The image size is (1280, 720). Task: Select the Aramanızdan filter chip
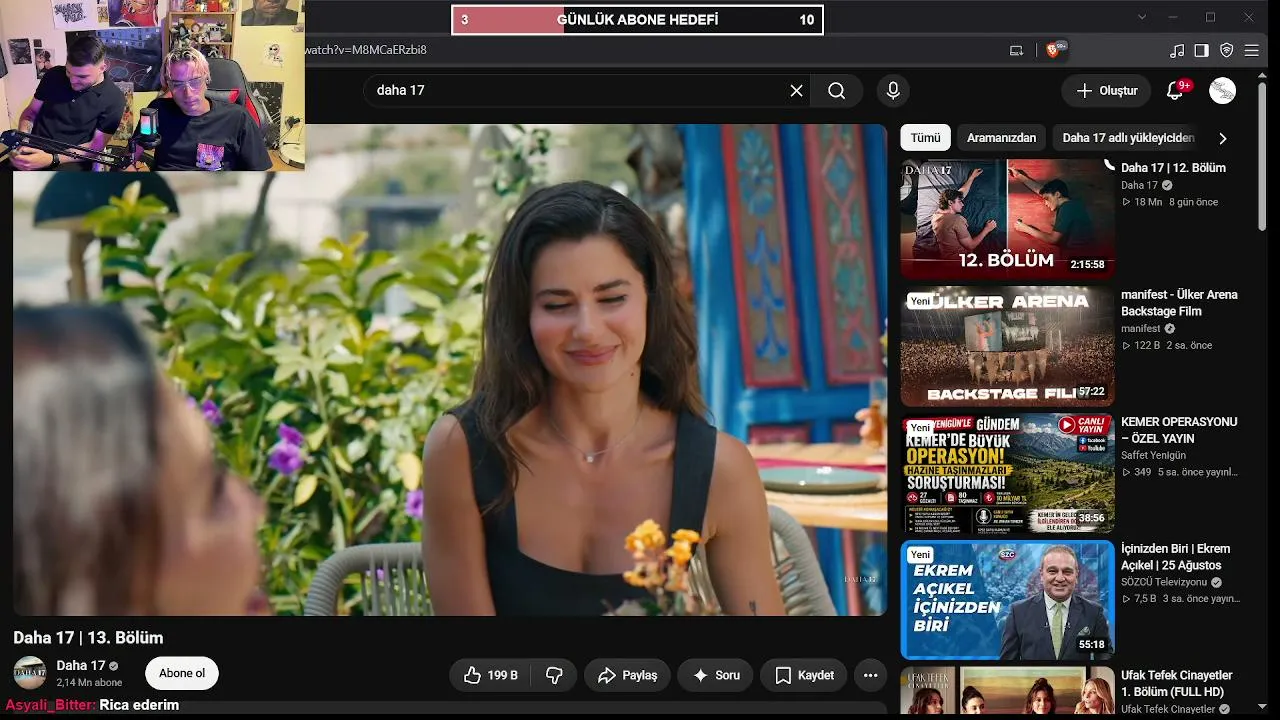point(1001,138)
